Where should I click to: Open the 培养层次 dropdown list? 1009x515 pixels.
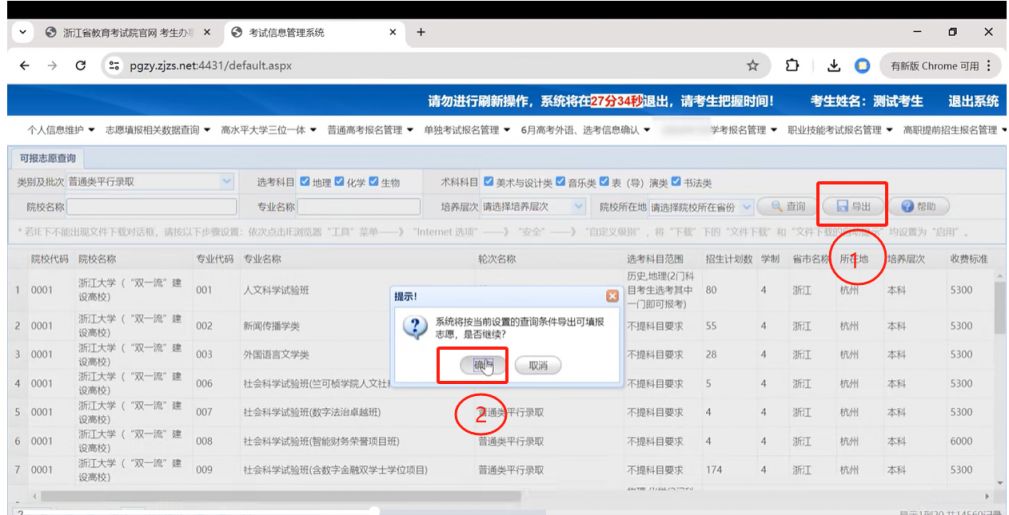tap(578, 207)
